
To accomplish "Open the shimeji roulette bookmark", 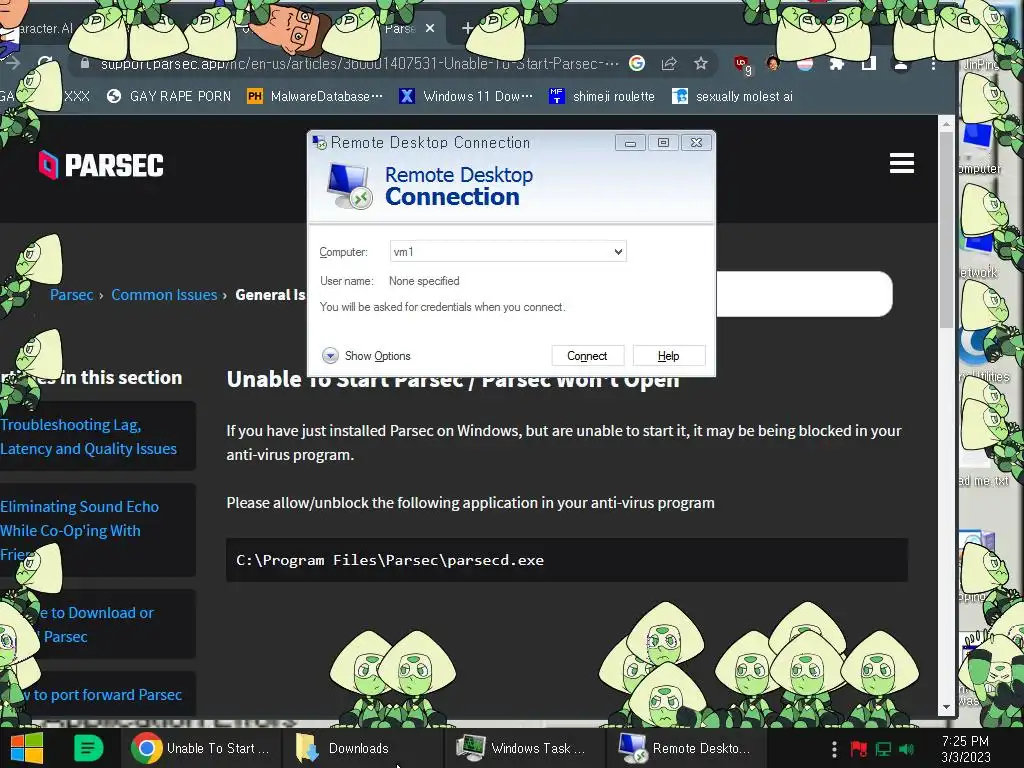I will pyautogui.click(x=602, y=97).
